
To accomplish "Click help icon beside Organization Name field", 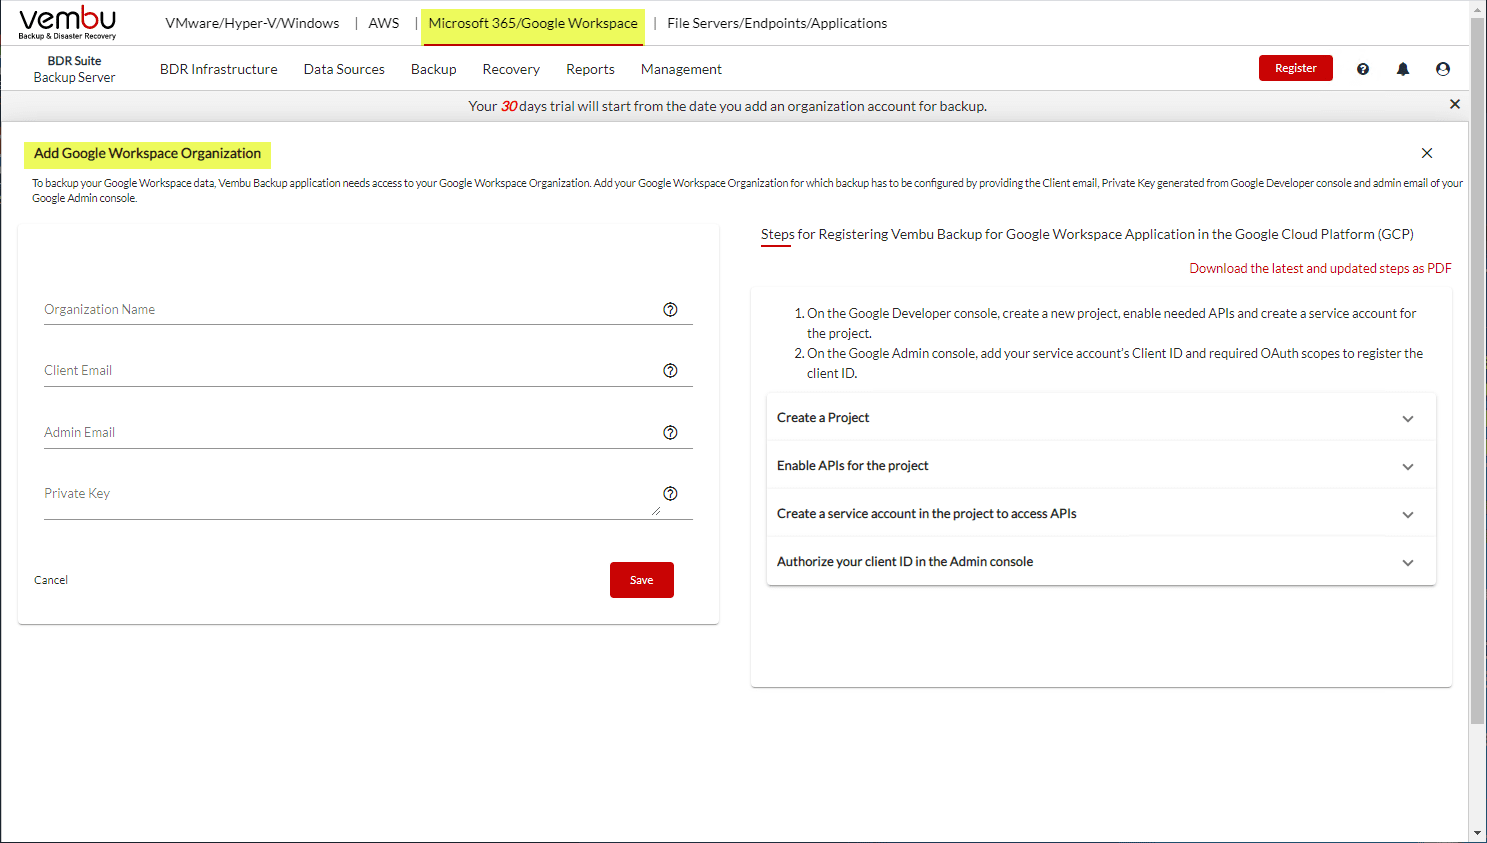I will point(670,310).
